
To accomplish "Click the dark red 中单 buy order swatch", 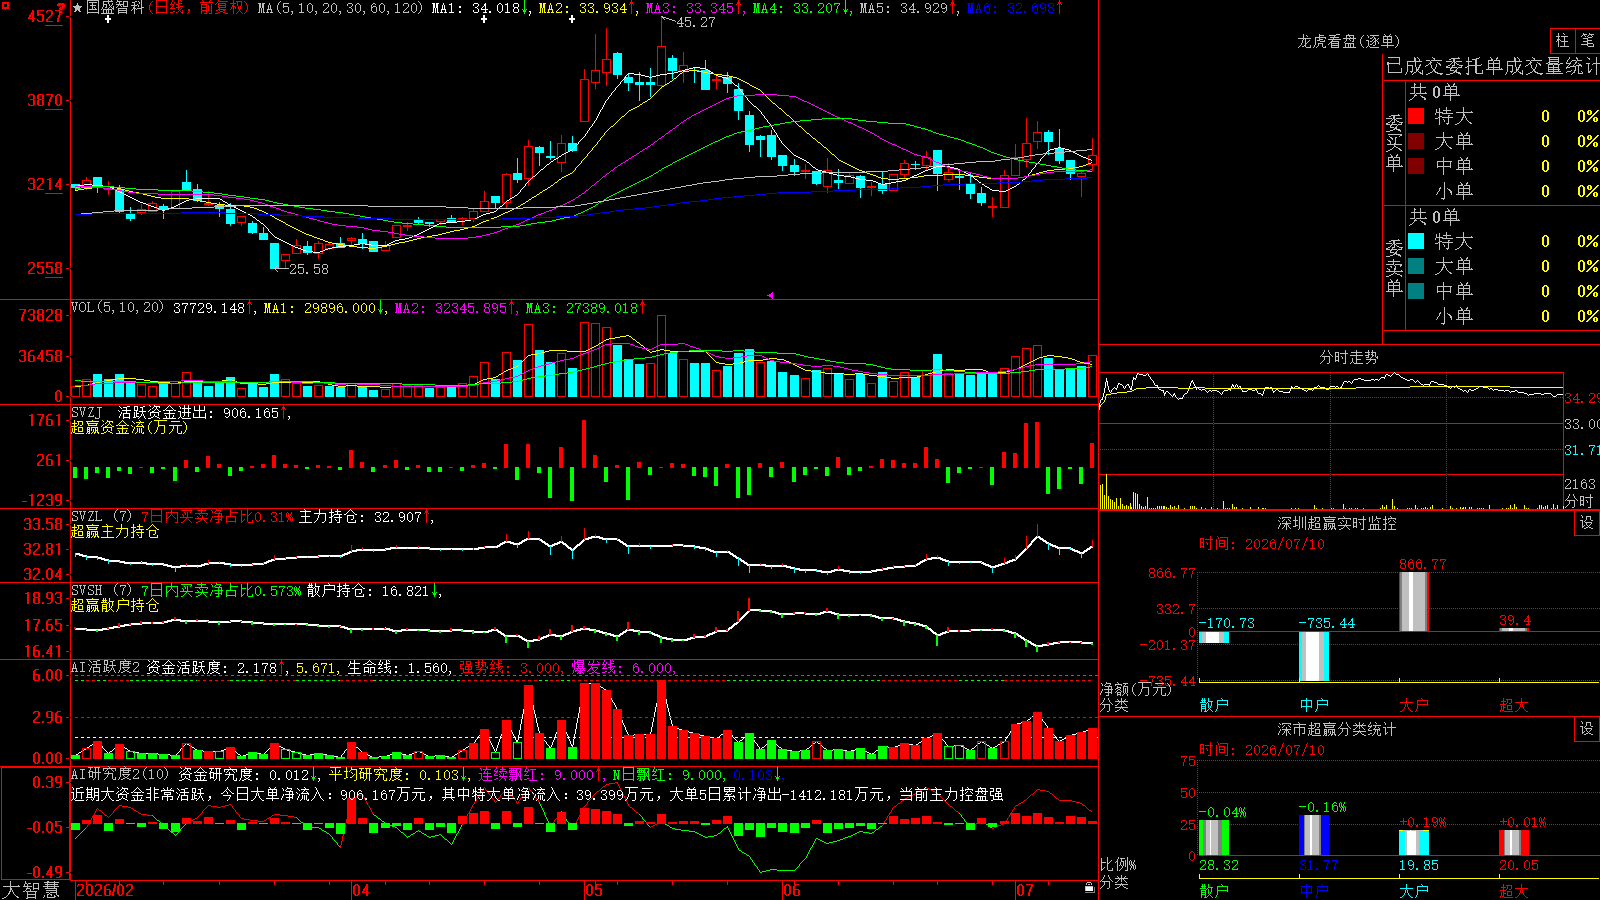I will 1416,166.
